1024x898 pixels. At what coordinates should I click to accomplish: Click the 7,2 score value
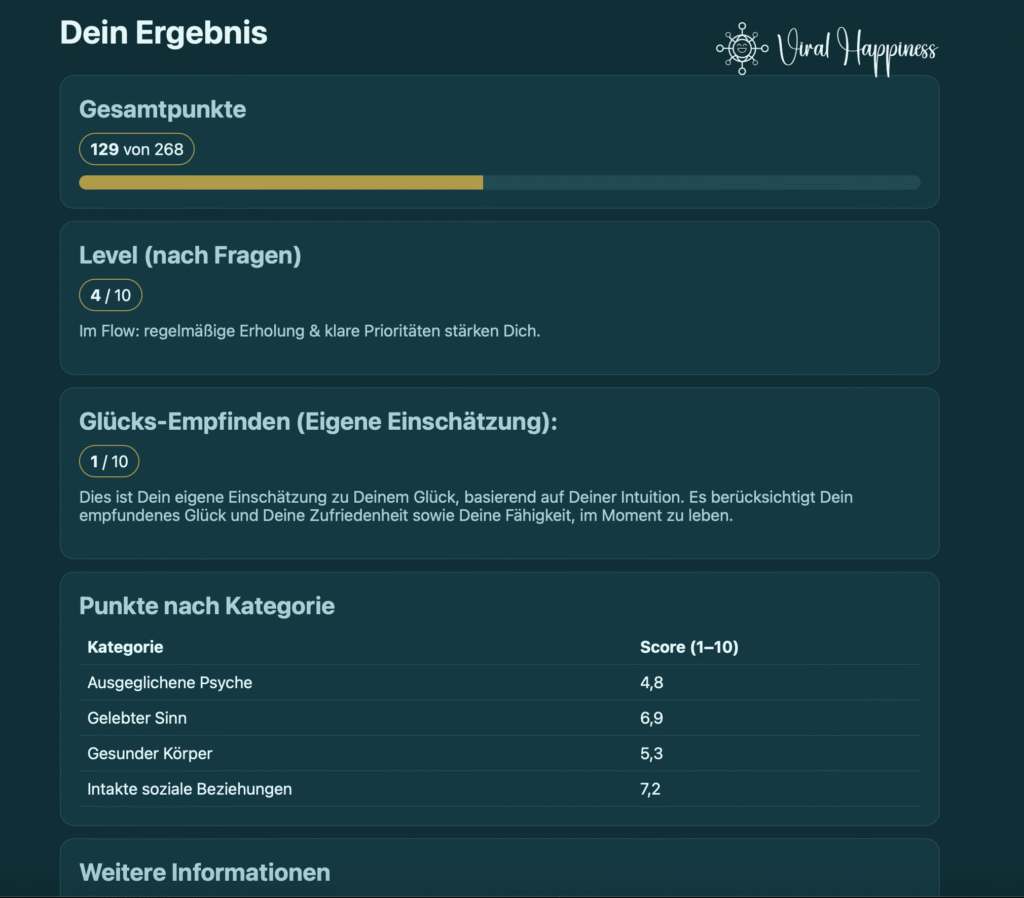651,789
